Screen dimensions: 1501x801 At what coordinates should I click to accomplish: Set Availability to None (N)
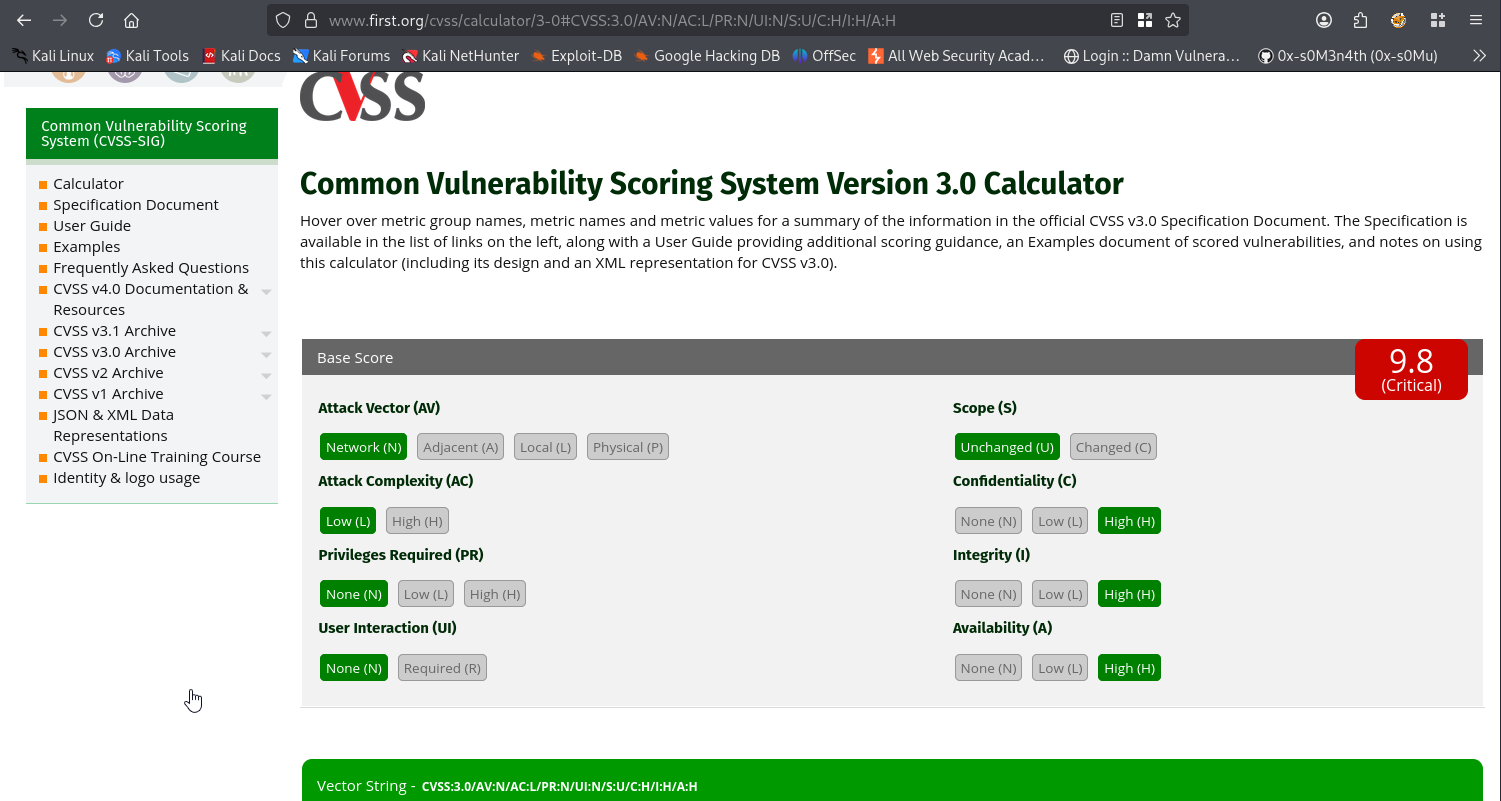(x=988, y=668)
